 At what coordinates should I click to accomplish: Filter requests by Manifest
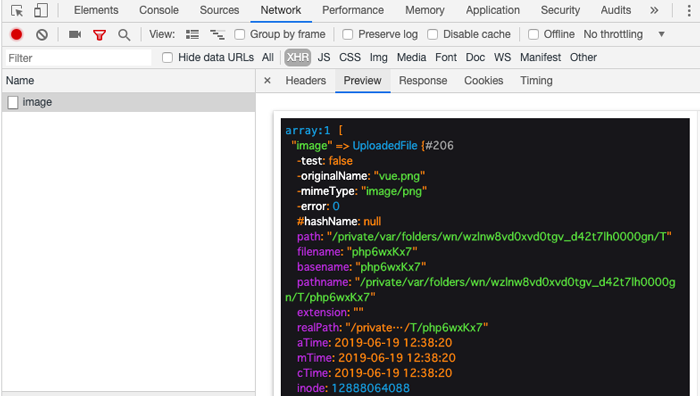click(x=540, y=58)
